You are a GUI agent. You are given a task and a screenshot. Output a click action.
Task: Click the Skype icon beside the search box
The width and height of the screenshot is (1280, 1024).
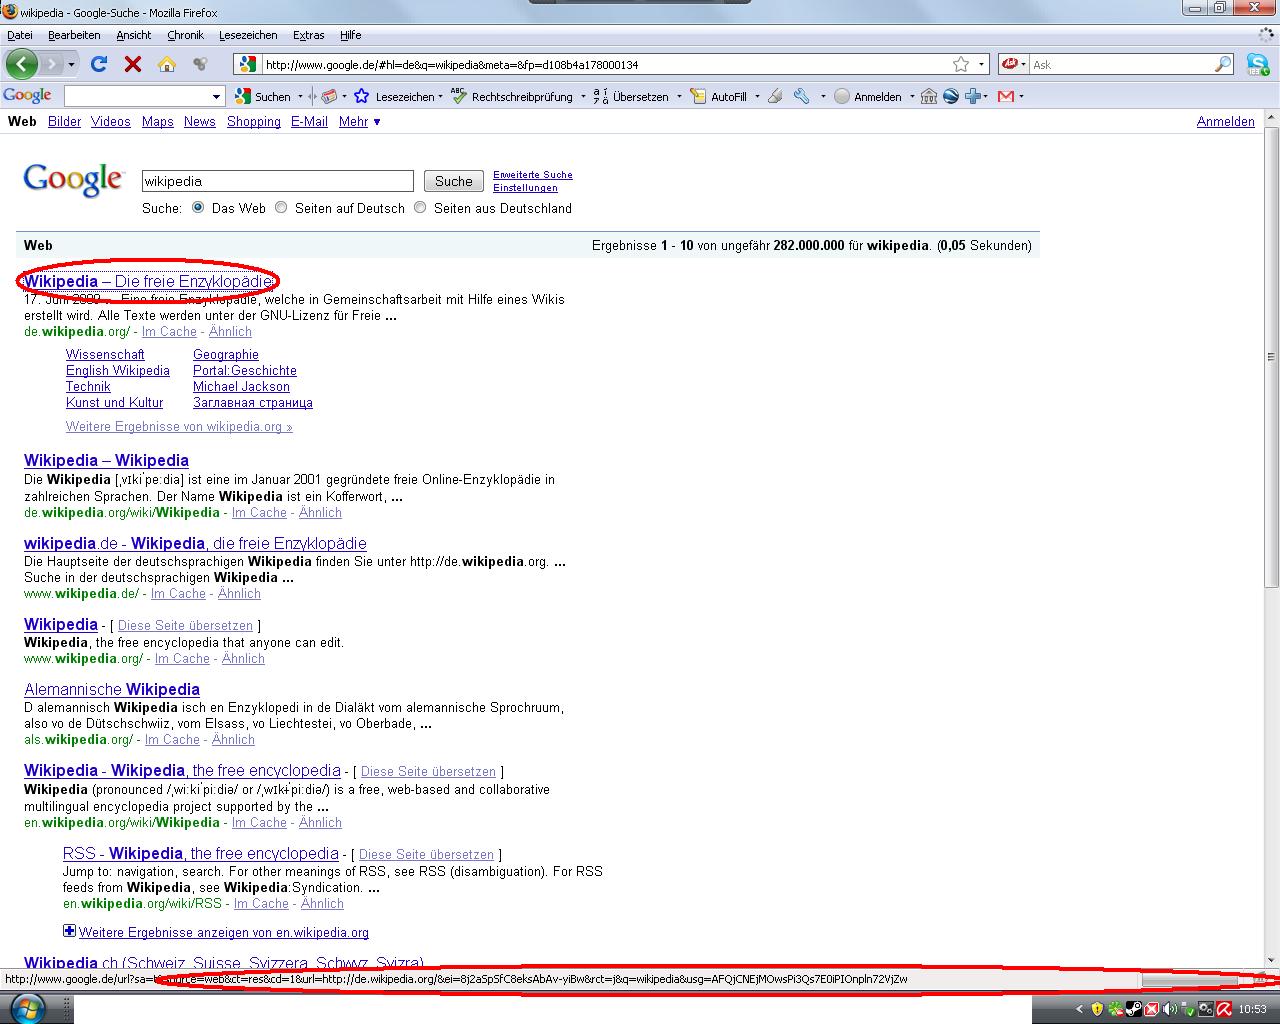[1257, 64]
